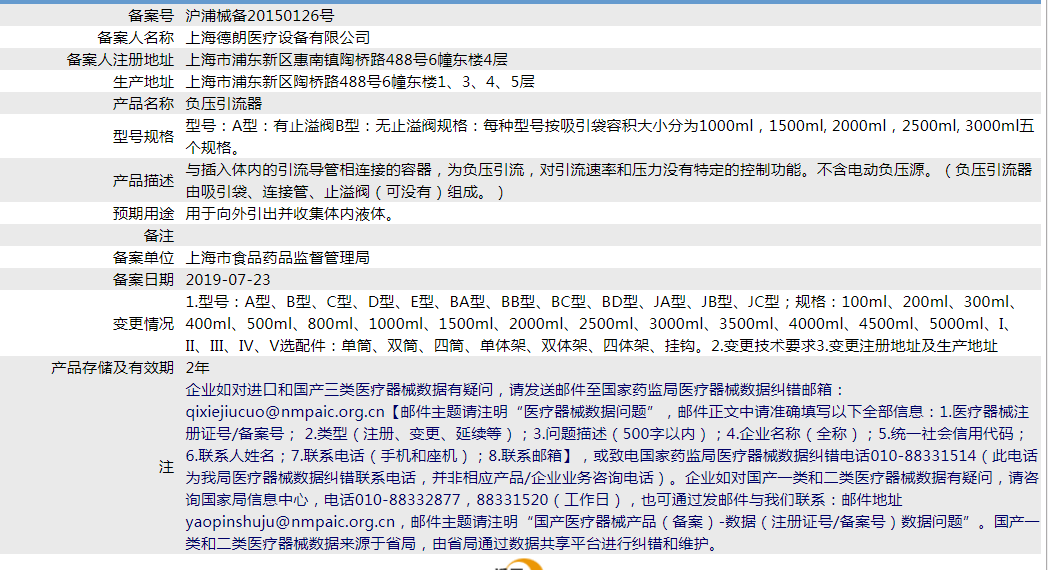
Task: Click the 备案人名称 label
Action: 136,37
